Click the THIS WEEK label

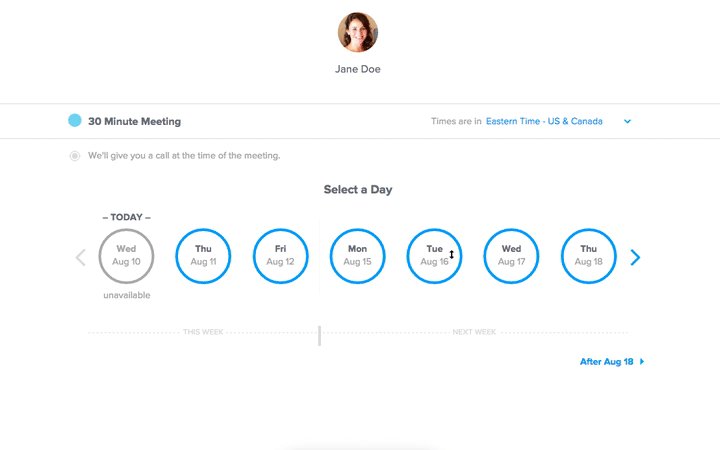pyautogui.click(x=203, y=332)
